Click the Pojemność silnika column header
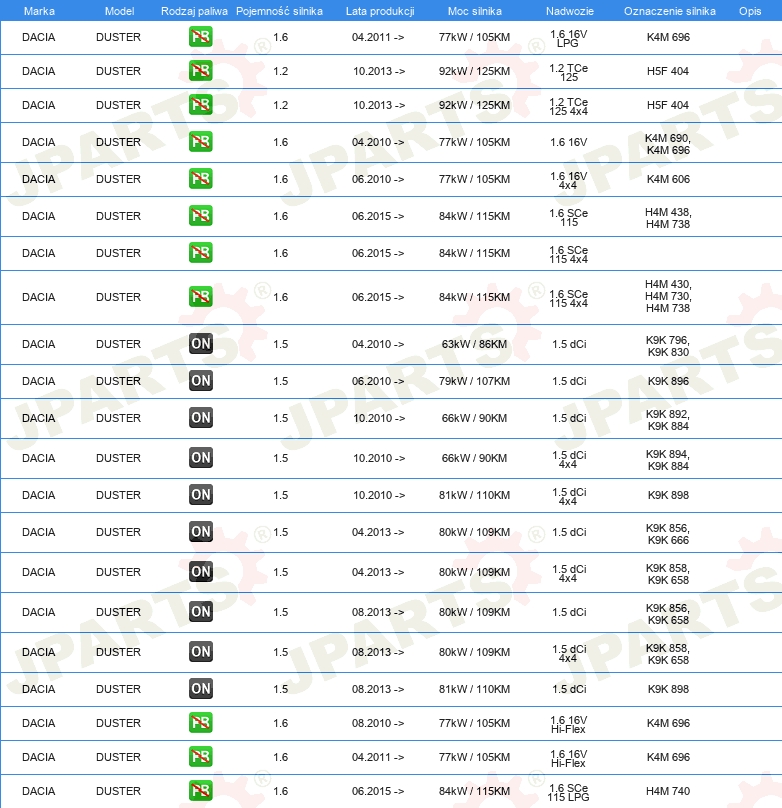Viewport: 782px width, 808px height. 279,11
